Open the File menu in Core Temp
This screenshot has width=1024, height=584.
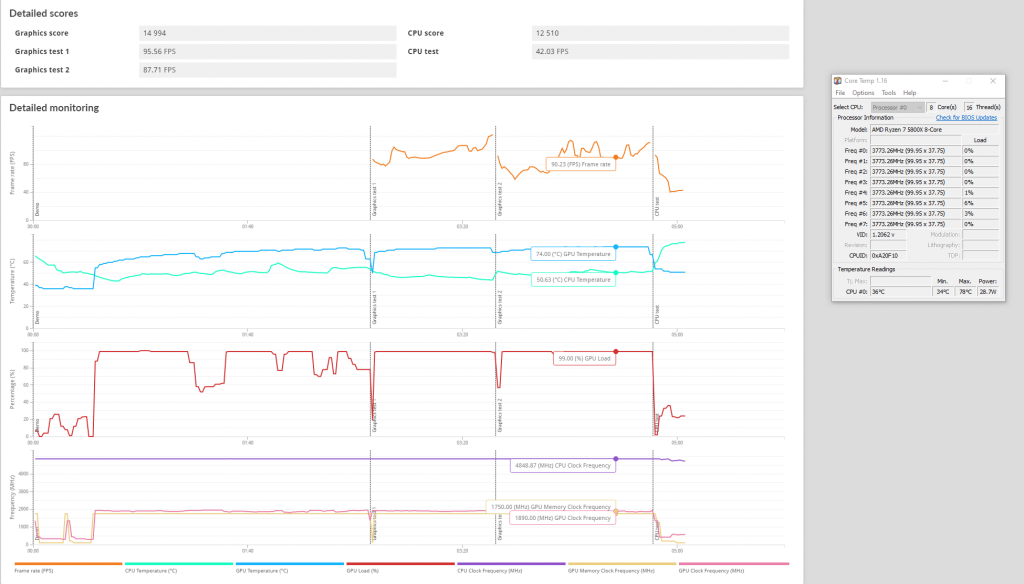pyautogui.click(x=840, y=93)
